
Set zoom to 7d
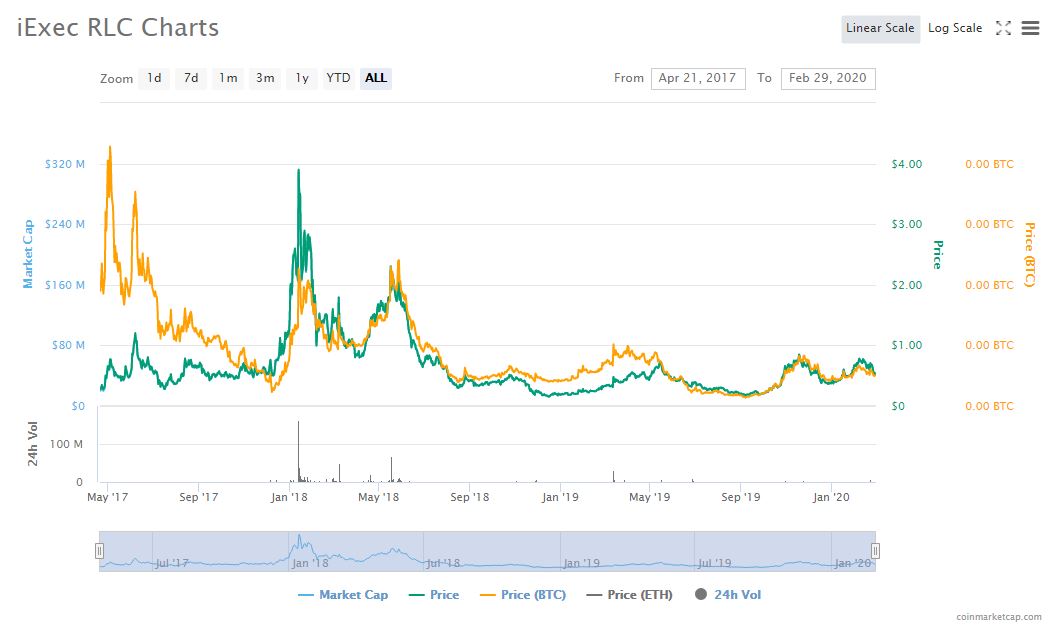(191, 78)
